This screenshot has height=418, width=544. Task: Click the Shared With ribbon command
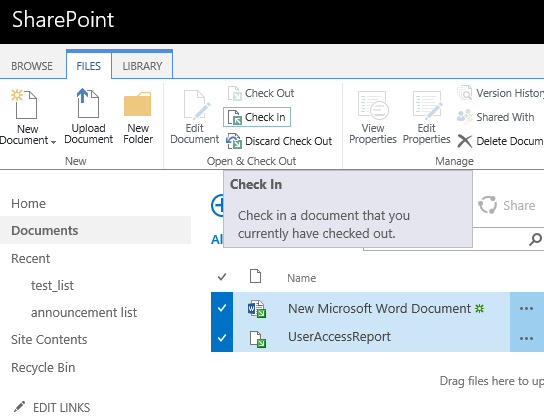click(496, 117)
